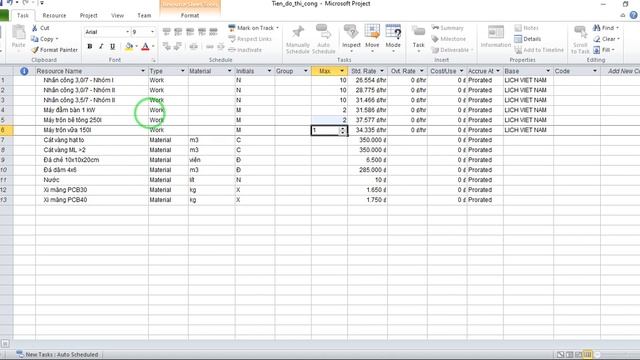640x360 pixels.
Task: Open the font color dropdown arrow
Action: pos(153,47)
